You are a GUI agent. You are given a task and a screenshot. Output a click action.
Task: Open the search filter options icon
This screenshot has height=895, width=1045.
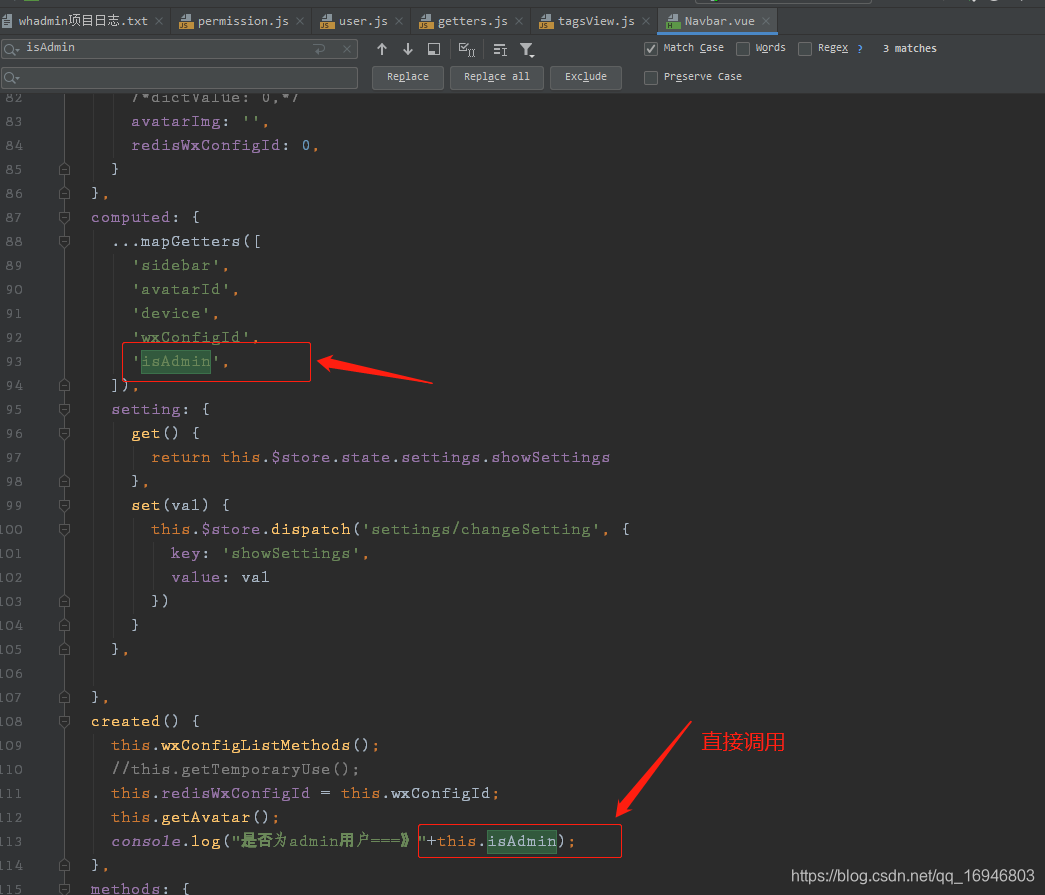click(x=527, y=48)
